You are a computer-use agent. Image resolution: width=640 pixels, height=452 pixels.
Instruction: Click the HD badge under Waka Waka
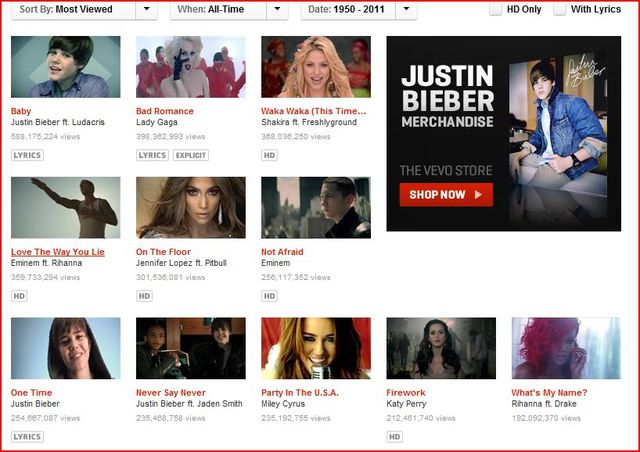(x=269, y=155)
